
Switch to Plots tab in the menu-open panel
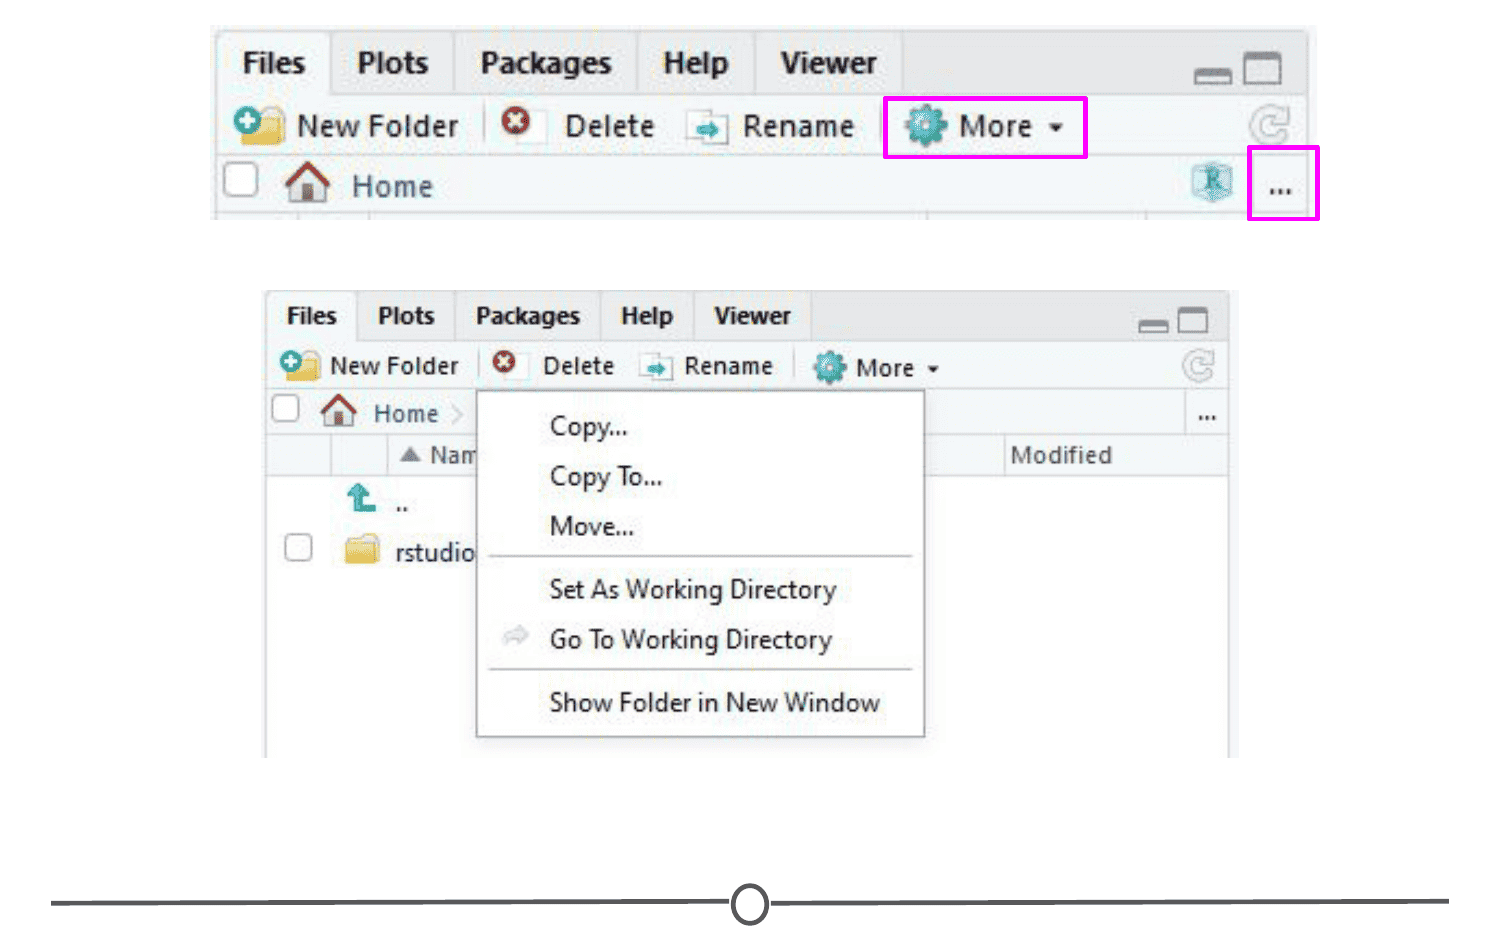click(x=406, y=316)
